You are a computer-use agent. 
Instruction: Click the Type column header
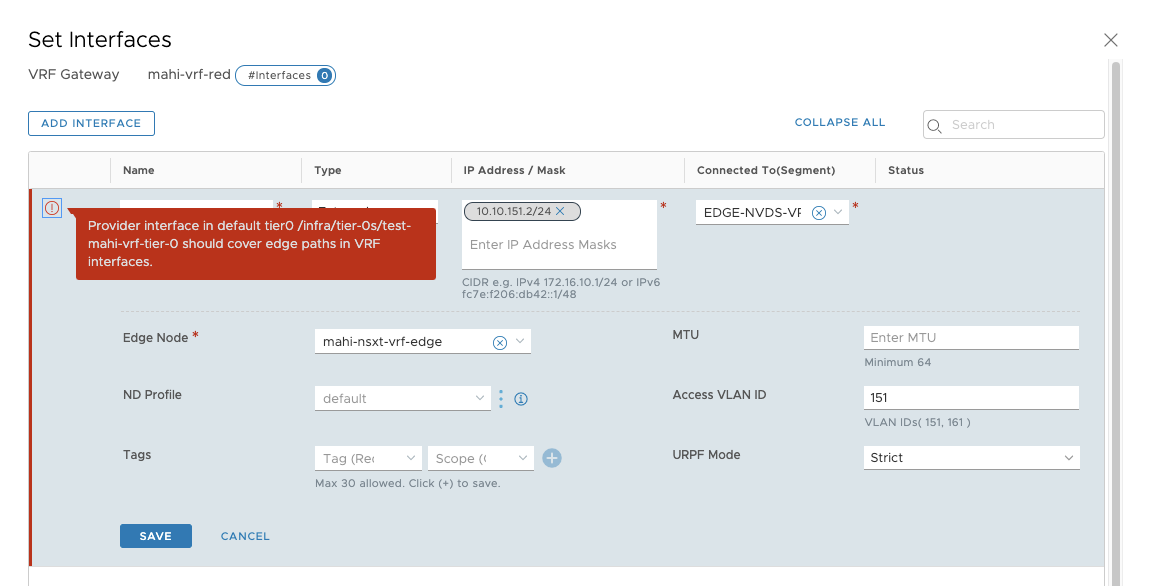tap(328, 170)
